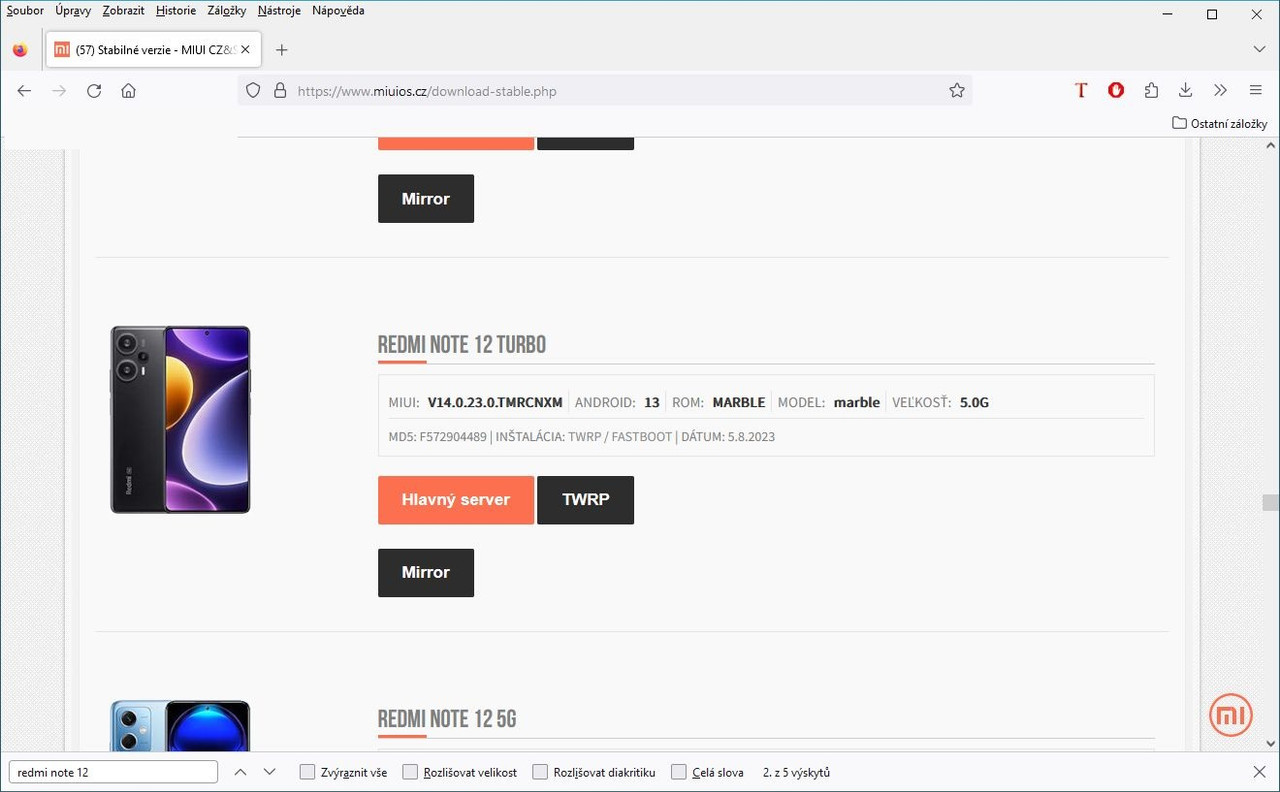Open the downloads arrow icon
The image size is (1280, 792).
click(1185, 91)
